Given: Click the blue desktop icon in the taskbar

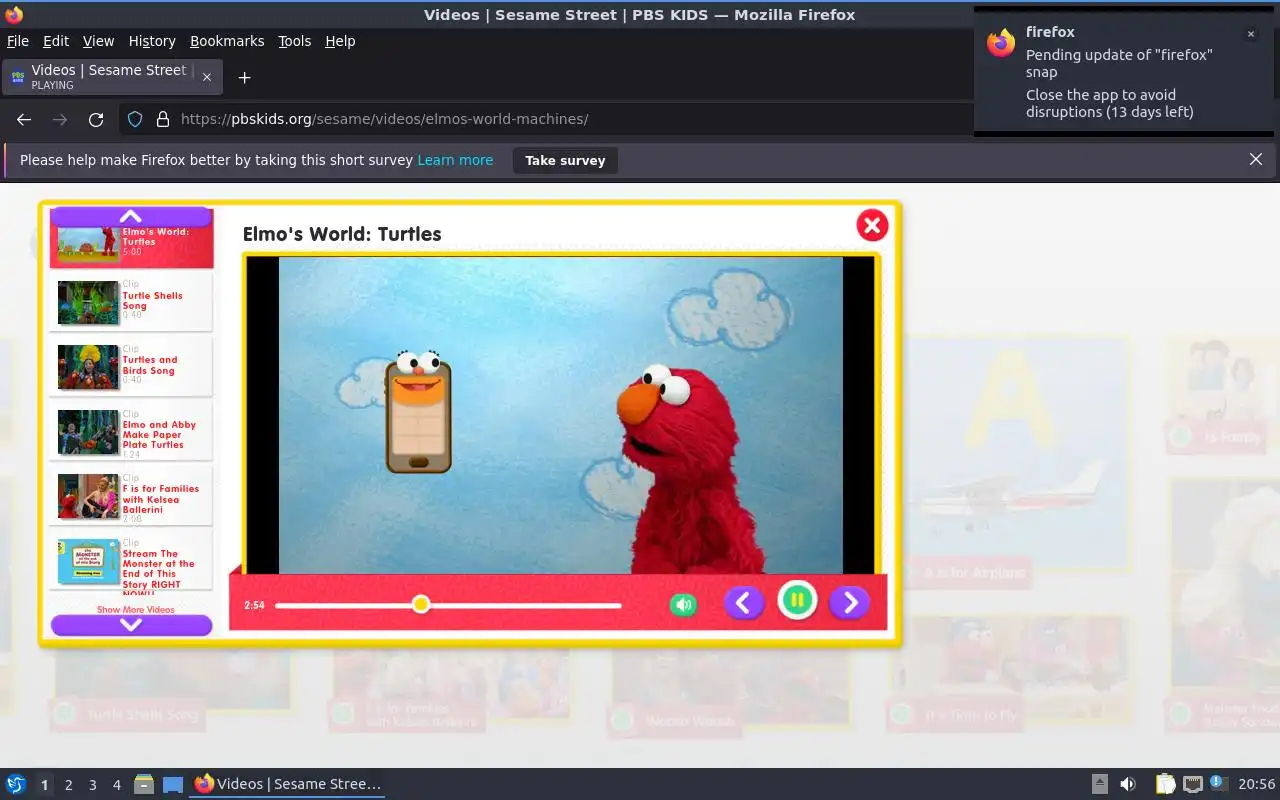Looking at the screenshot, I should click(173, 785).
